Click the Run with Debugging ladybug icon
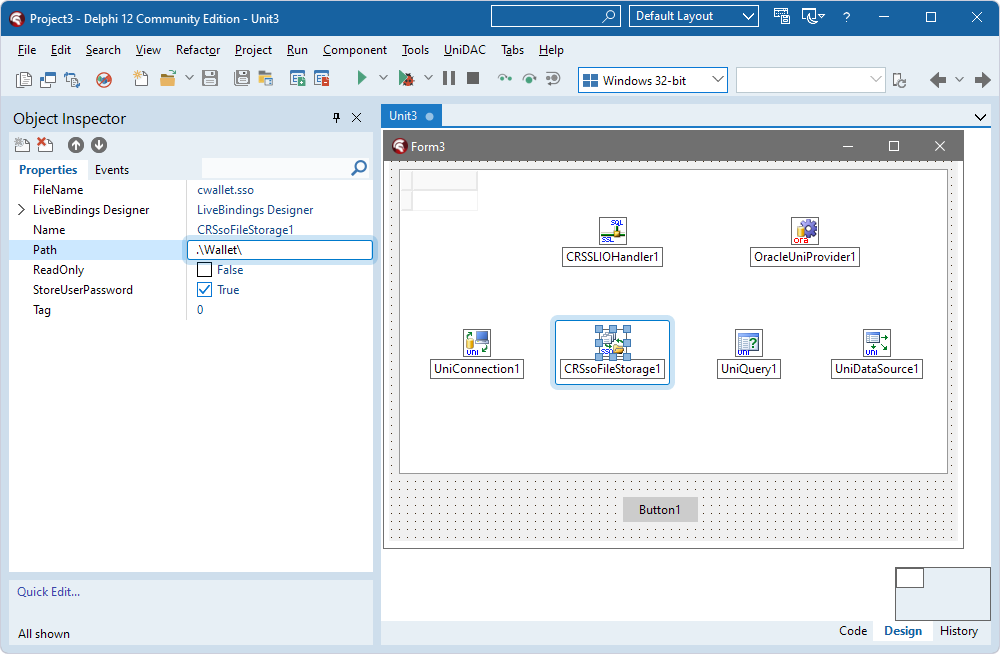 [x=409, y=77]
